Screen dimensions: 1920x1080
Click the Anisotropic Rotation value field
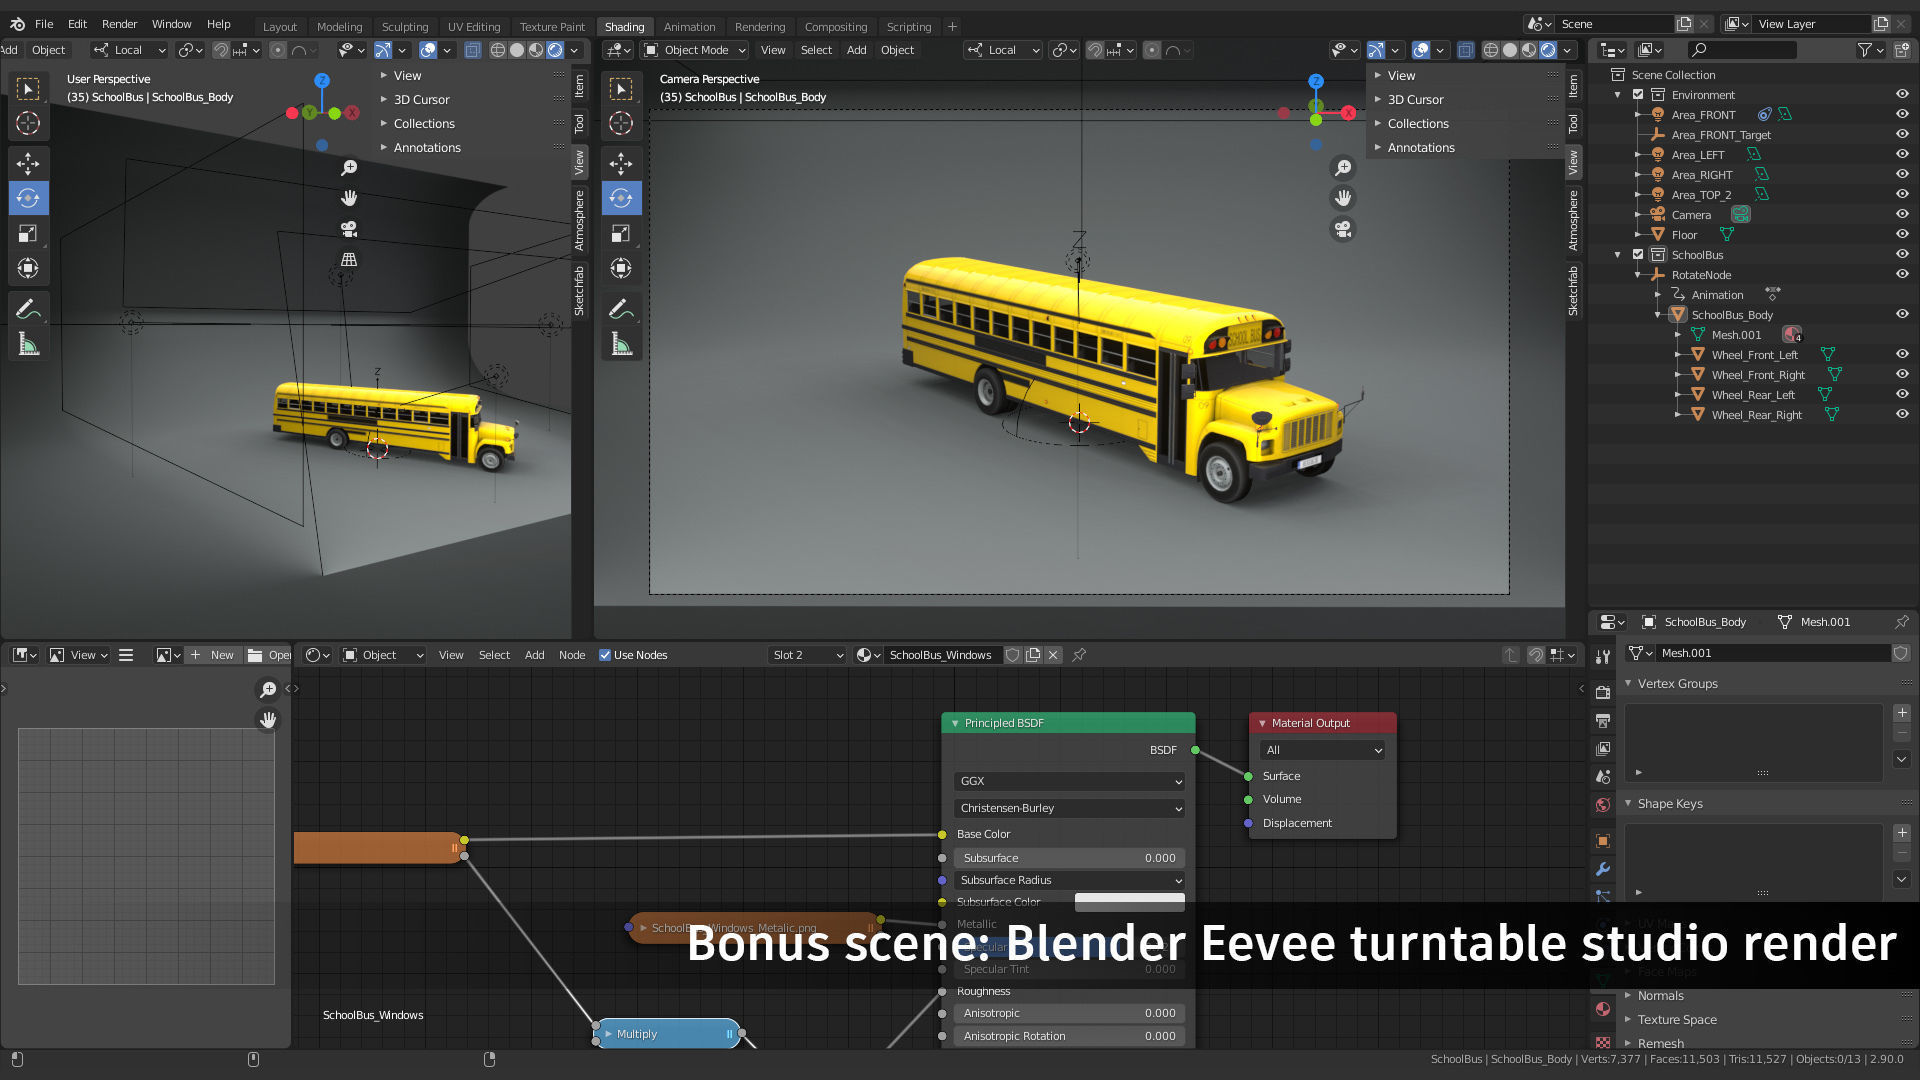(x=1068, y=1036)
